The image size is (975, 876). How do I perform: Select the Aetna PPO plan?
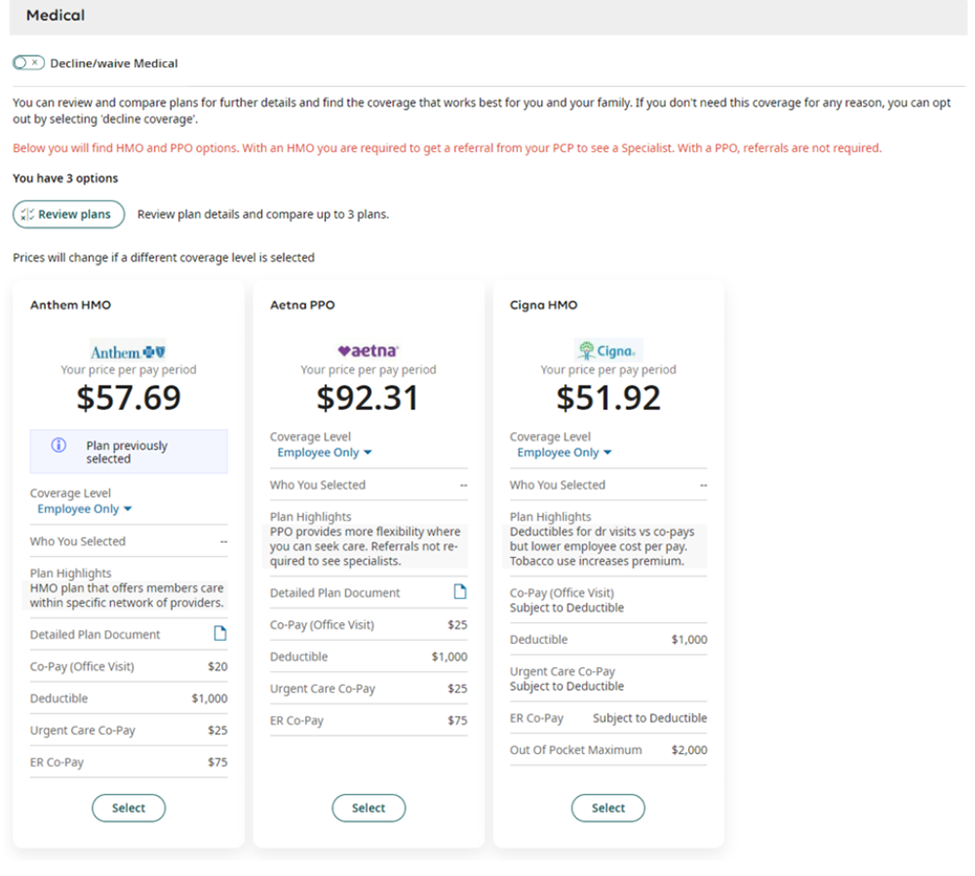pos(368,808)
